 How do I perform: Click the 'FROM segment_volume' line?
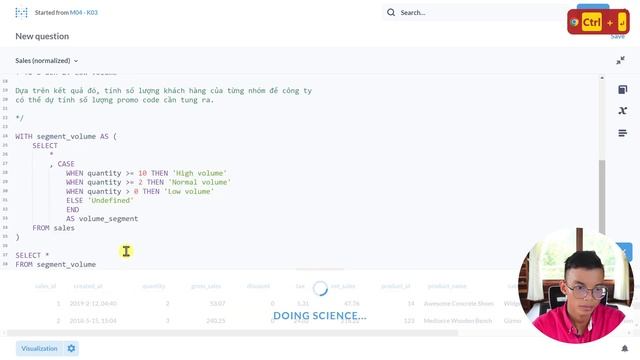click(56, 264)
